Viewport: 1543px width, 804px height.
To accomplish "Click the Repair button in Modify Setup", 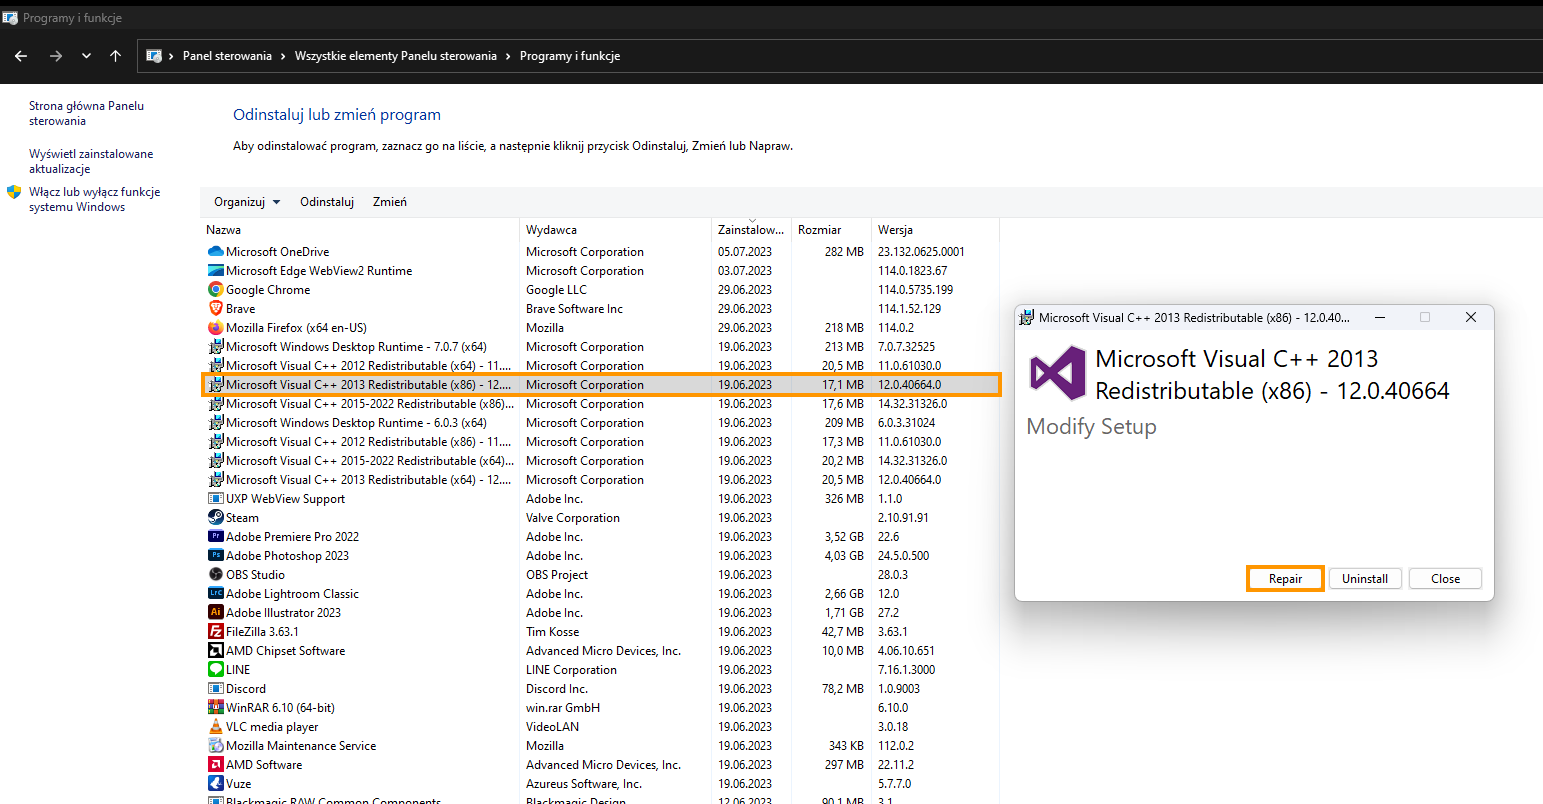I will pos(1285,579).
